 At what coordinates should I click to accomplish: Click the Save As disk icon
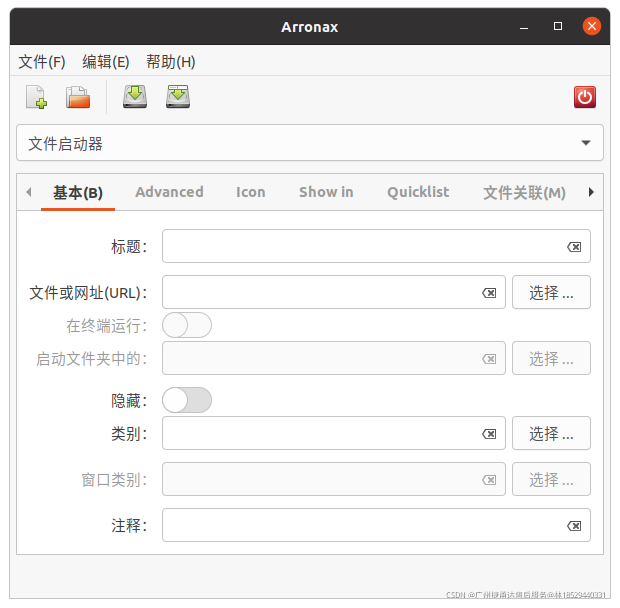(x=178, y=96)
